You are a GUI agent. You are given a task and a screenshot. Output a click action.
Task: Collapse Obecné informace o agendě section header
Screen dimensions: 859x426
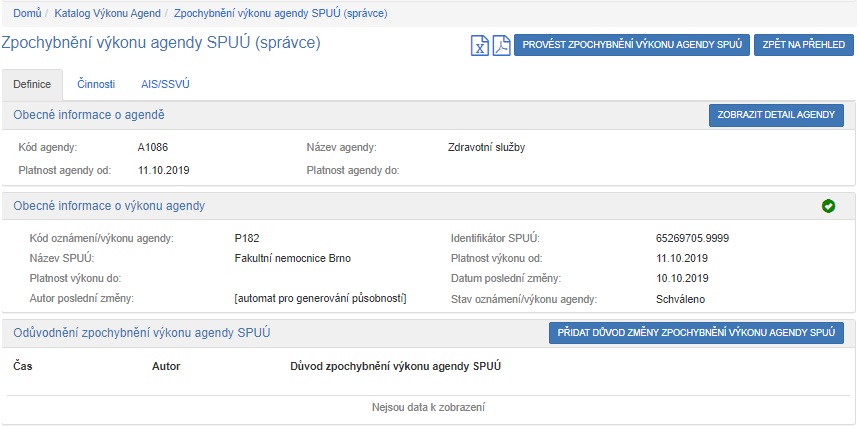click(x=89, y=115)
